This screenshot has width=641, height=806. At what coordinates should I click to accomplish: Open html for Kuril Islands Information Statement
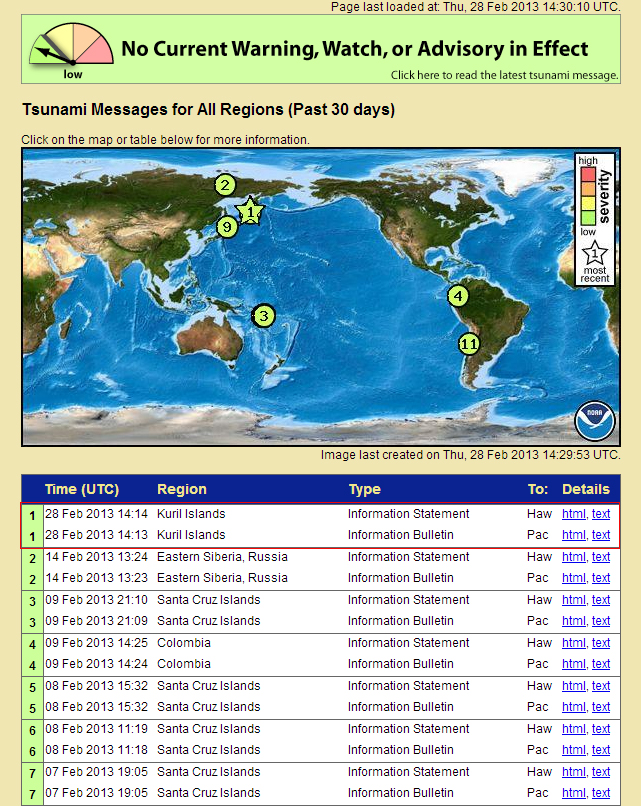coord(573,514)
